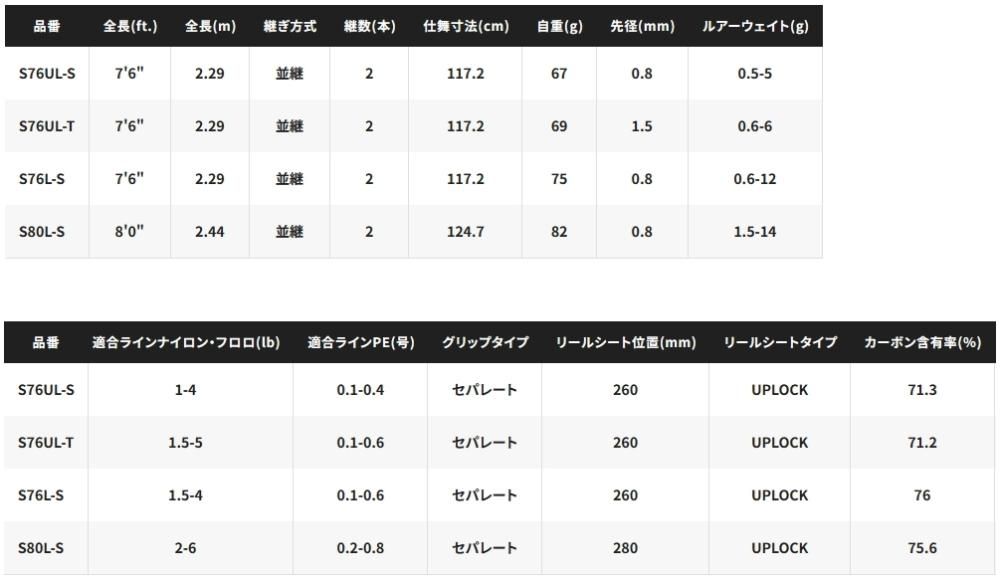Click the 品番 header in top table
This screenshot has width=1000, height=581.
pos(47,26)
